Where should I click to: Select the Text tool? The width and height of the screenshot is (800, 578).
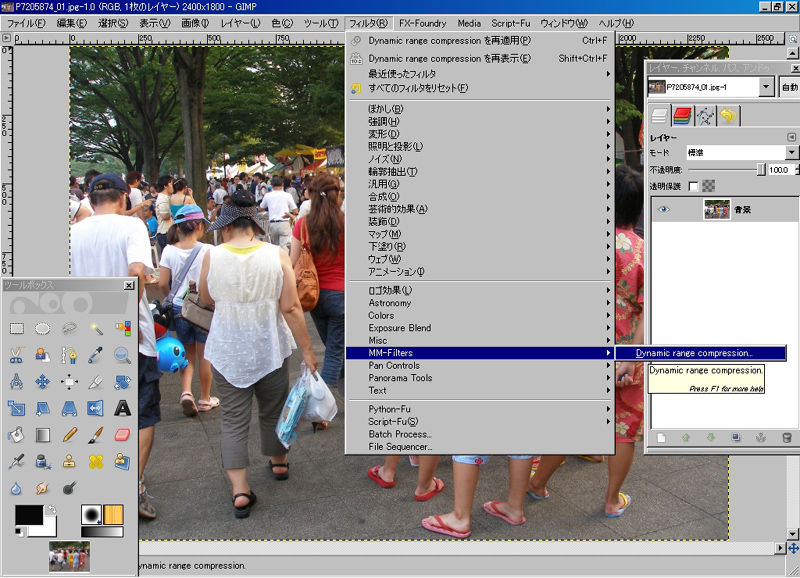click(122, 408)
